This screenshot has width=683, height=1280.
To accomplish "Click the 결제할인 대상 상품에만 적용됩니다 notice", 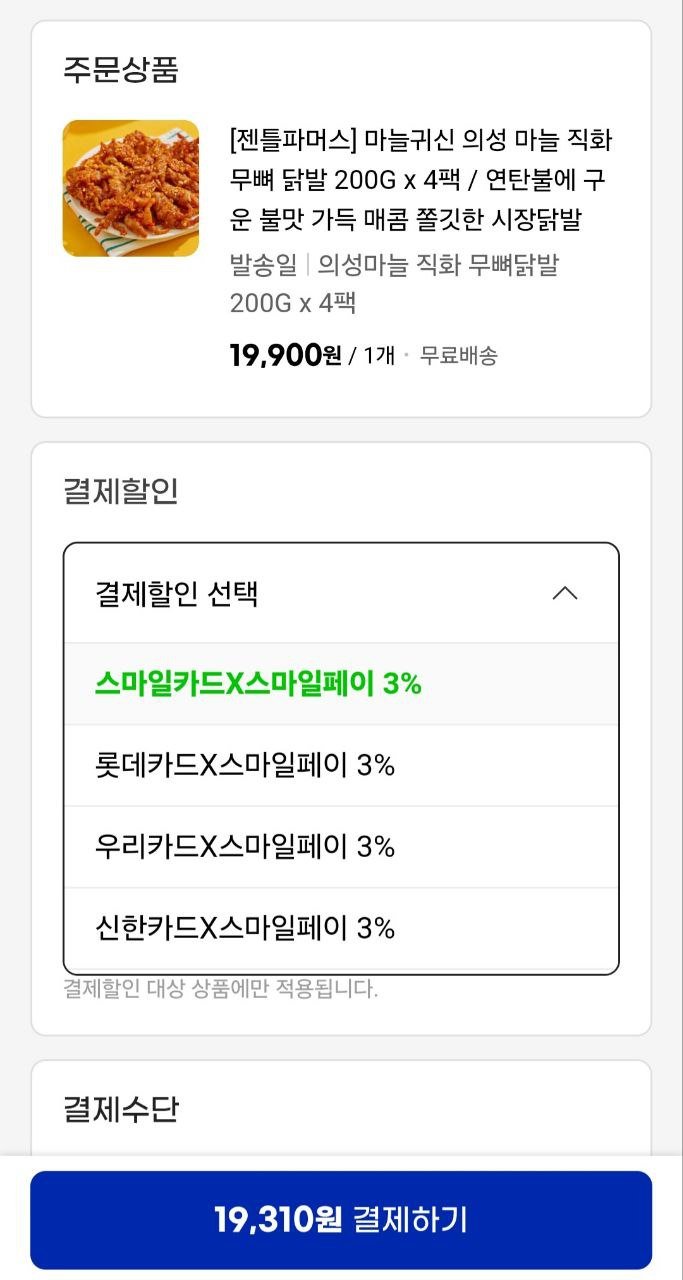I will pos(221,990).
